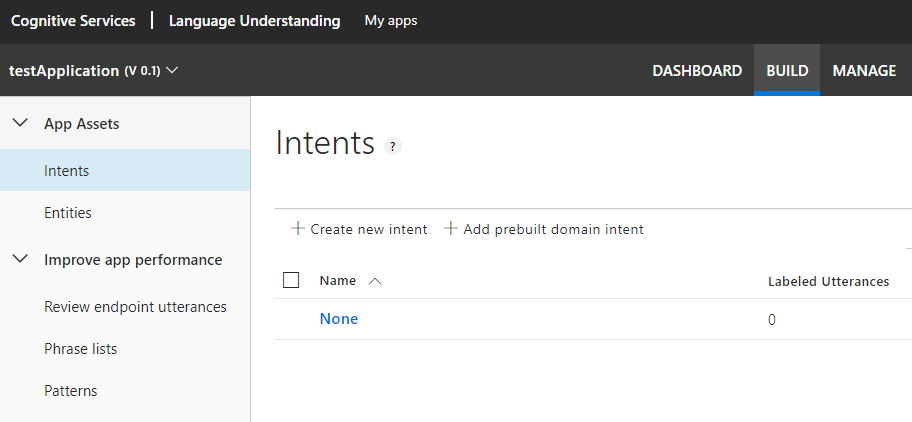Click the Cognitive Services header link
Viewport: 912px width, 422px height.
click(x=73, y=20)
